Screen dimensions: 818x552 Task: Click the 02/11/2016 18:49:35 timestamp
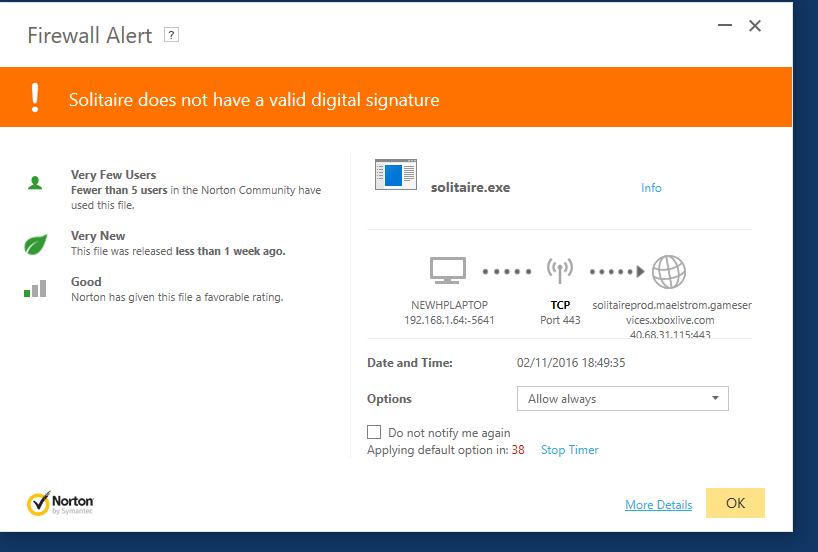[571, 363]
